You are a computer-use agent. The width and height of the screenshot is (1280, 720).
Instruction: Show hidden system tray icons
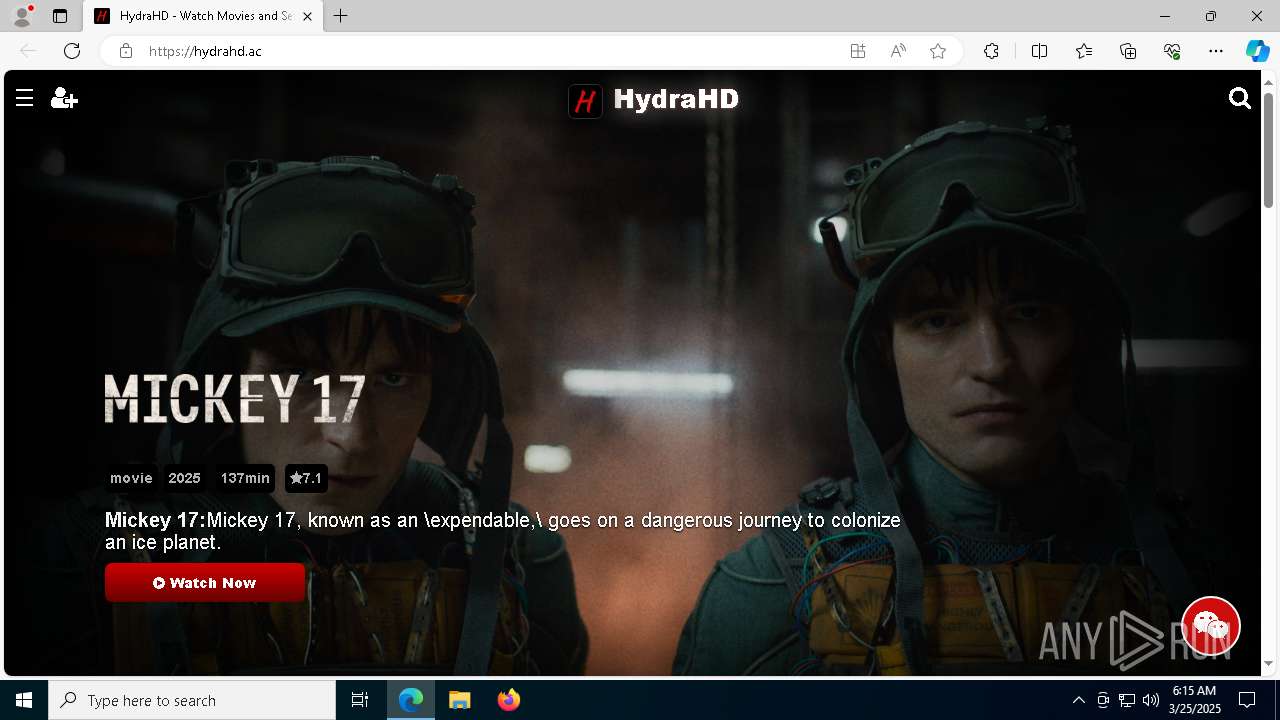[1078, 700]
